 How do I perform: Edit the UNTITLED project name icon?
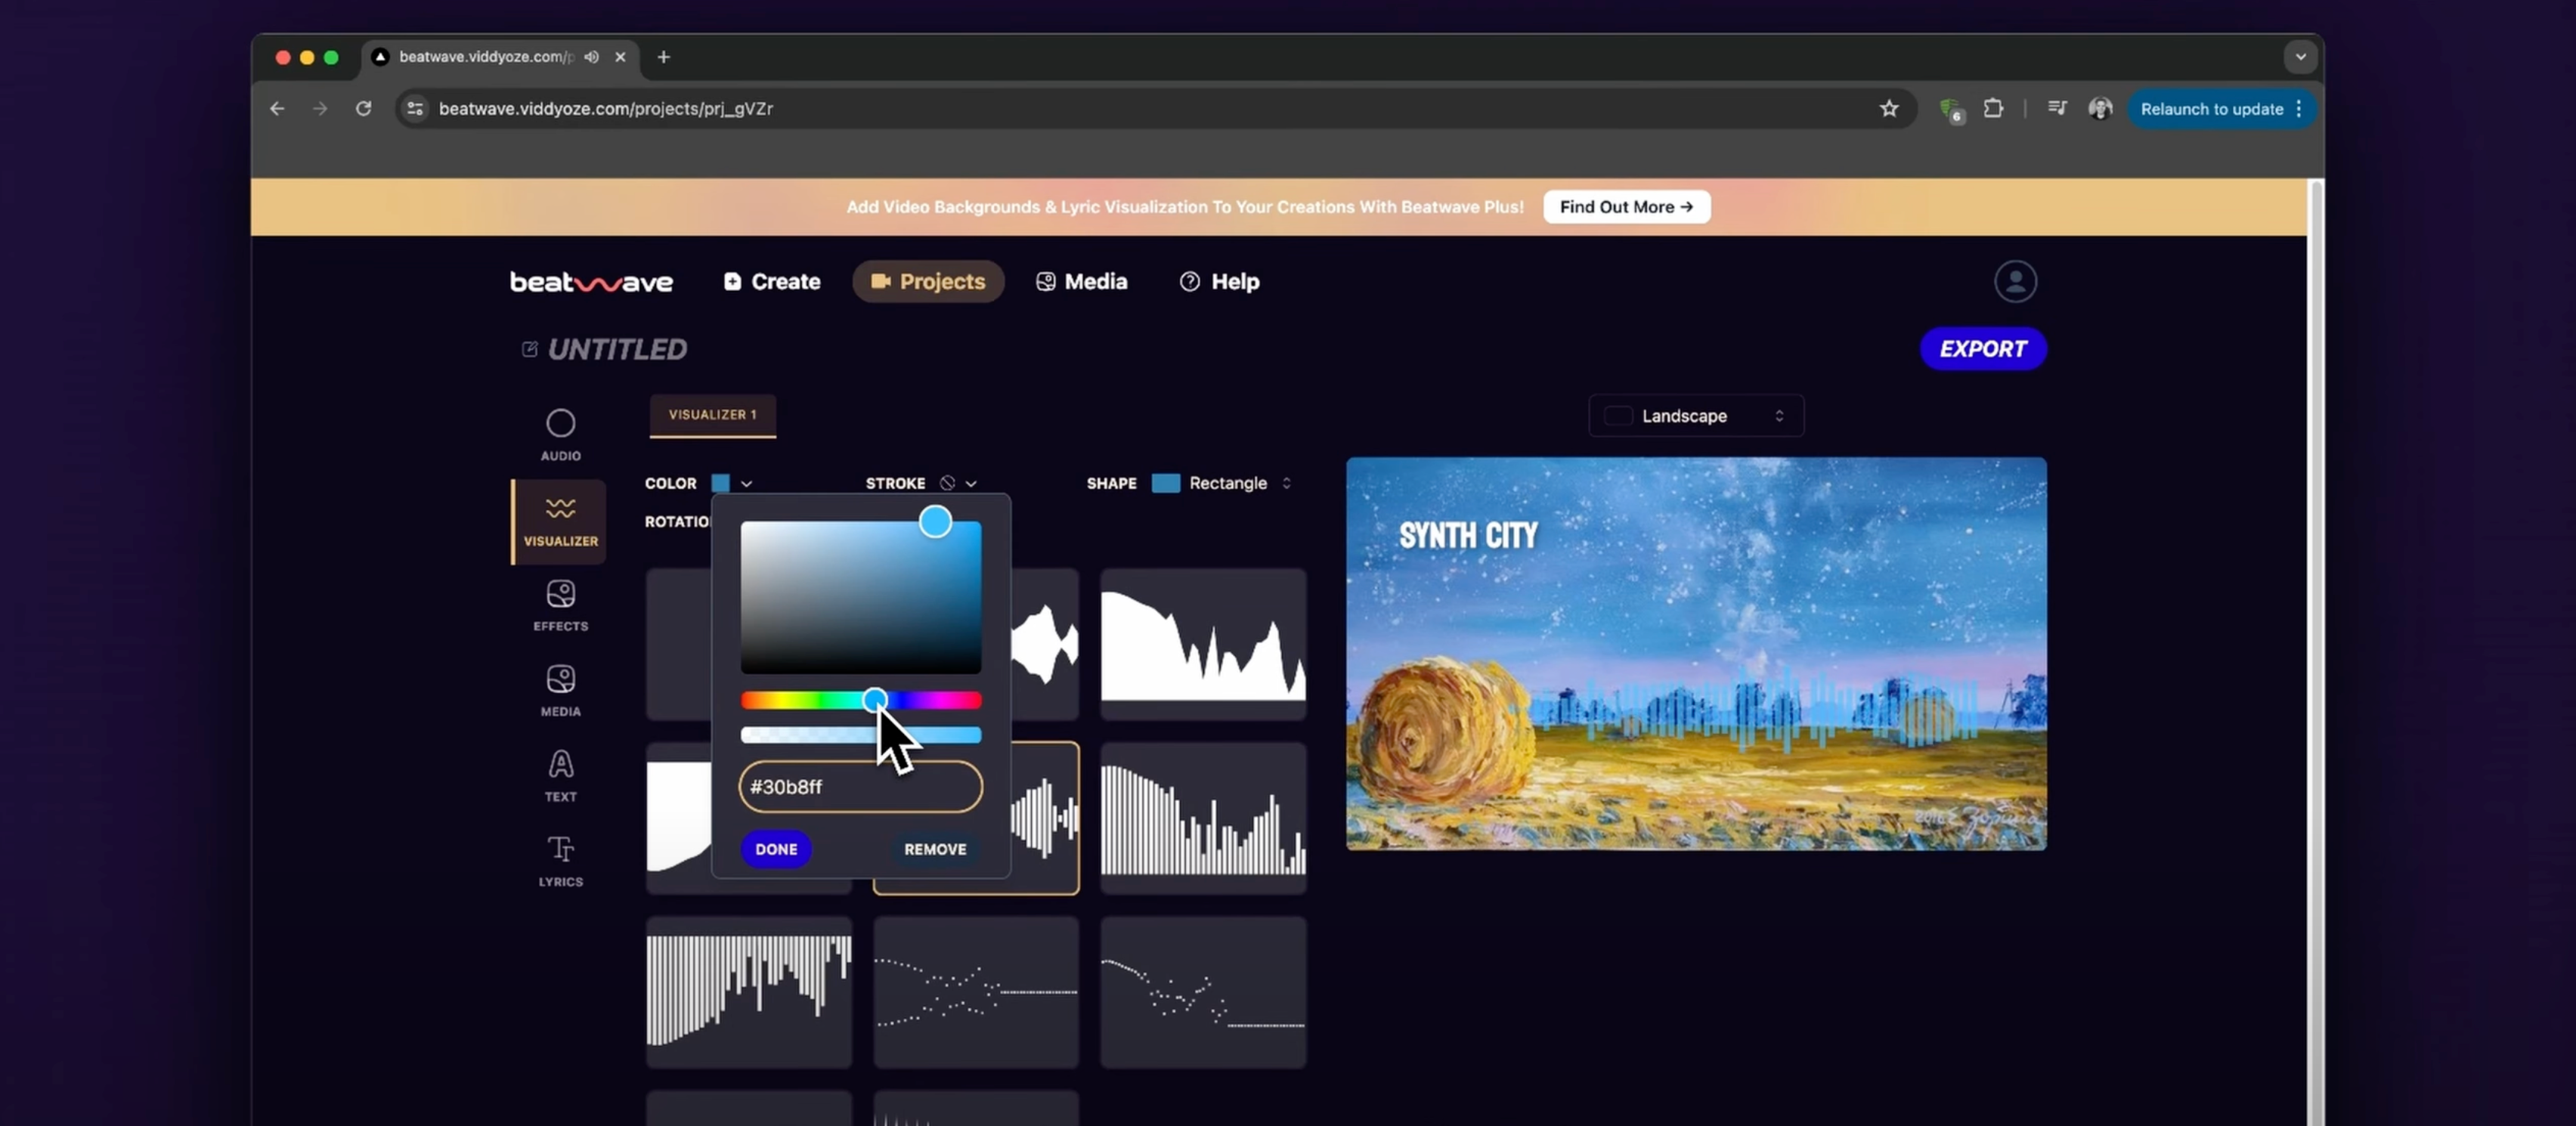point(529,349)
